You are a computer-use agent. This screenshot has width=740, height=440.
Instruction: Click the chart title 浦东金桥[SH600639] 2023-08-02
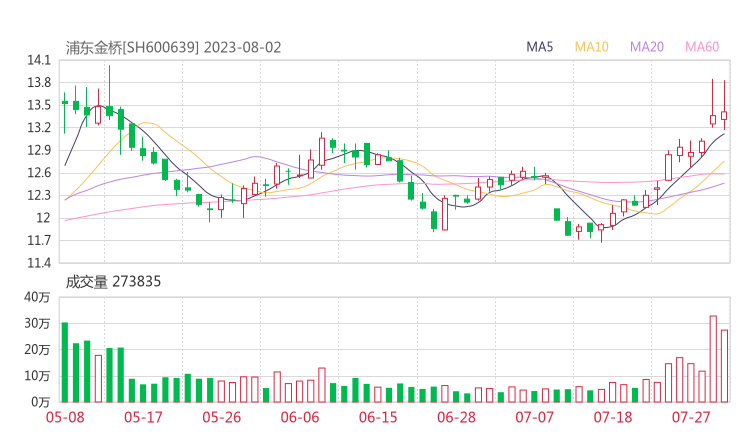(x=173, y=48)
